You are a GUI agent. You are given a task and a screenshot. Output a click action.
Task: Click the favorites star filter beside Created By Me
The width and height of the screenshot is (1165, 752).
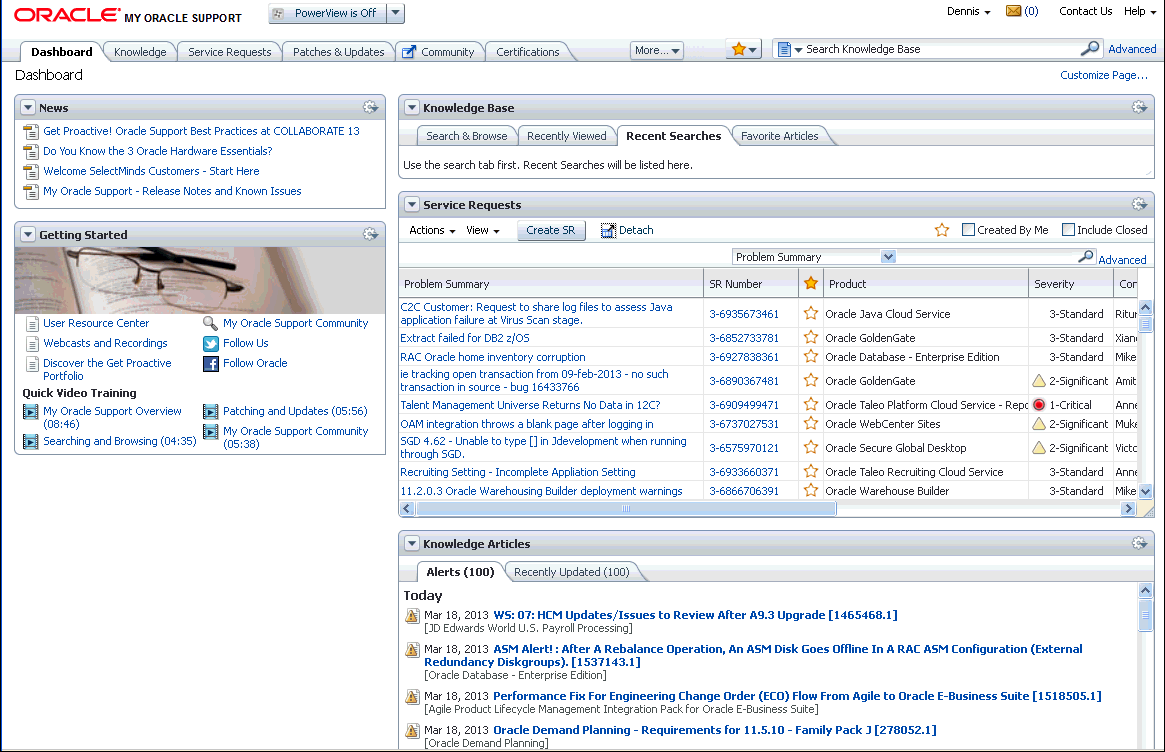click(x=941, y=230)
